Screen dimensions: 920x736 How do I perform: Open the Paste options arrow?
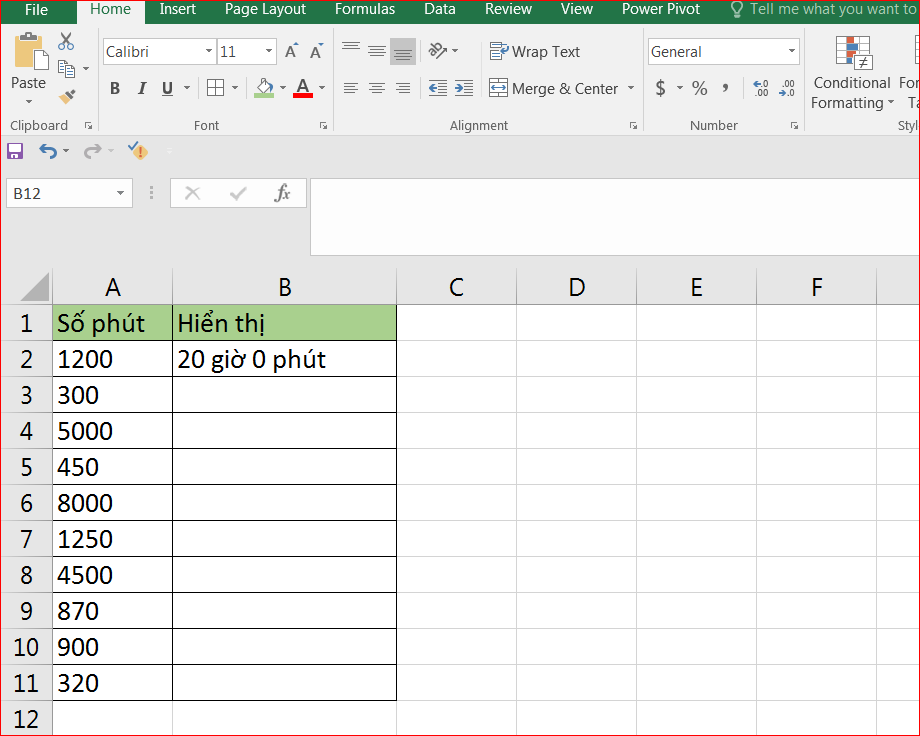point(29,102)
